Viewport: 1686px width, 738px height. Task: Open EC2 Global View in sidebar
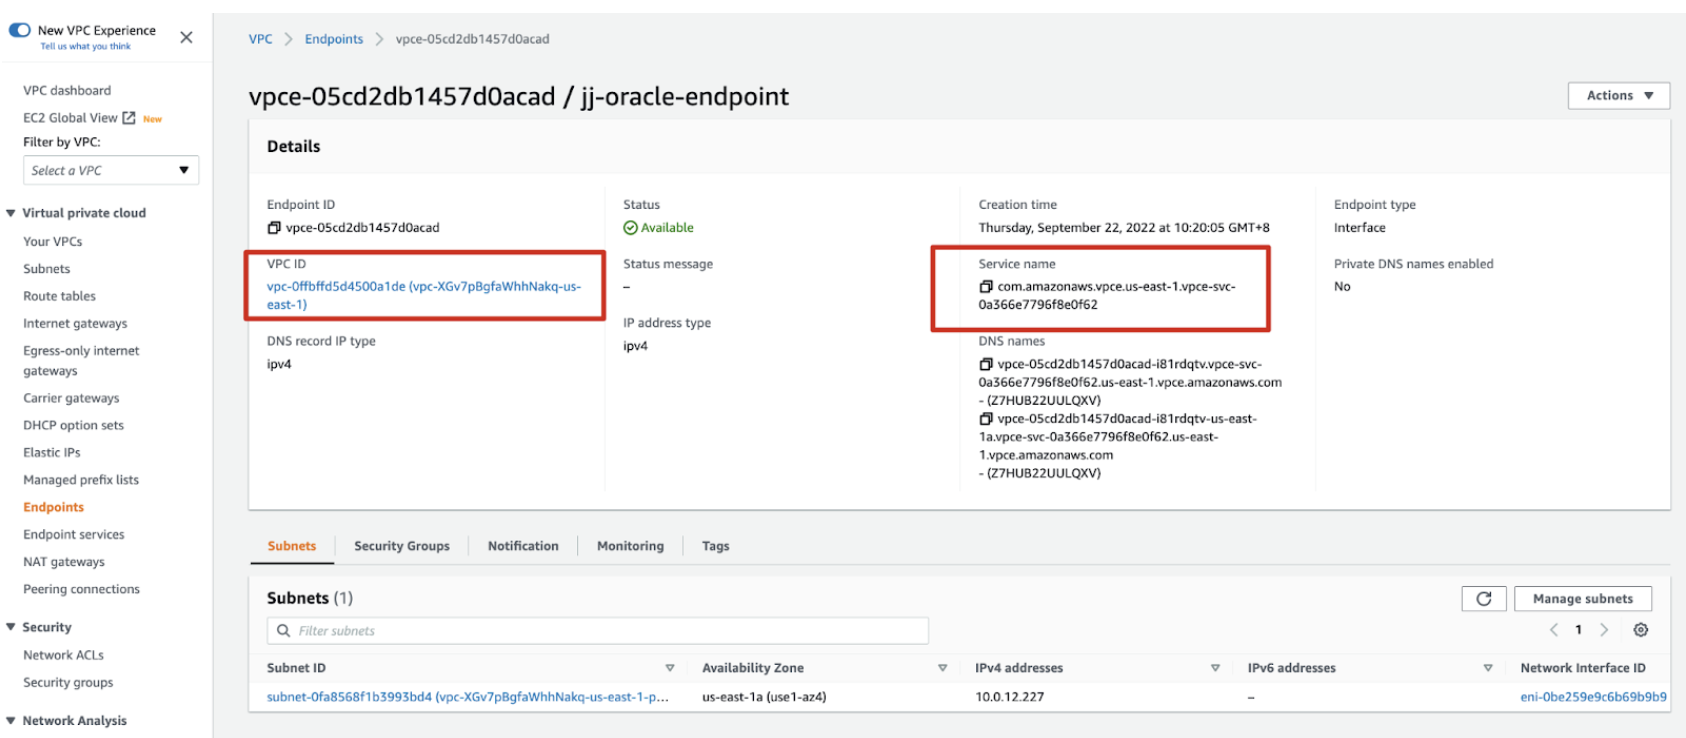click(70, 118)
